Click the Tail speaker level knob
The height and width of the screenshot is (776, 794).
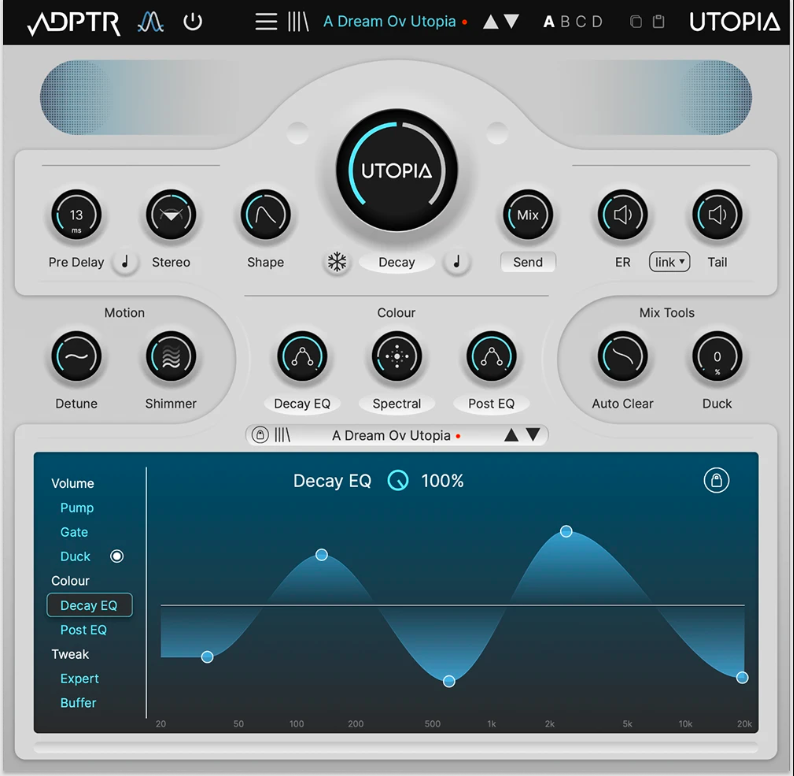point(717,215)
